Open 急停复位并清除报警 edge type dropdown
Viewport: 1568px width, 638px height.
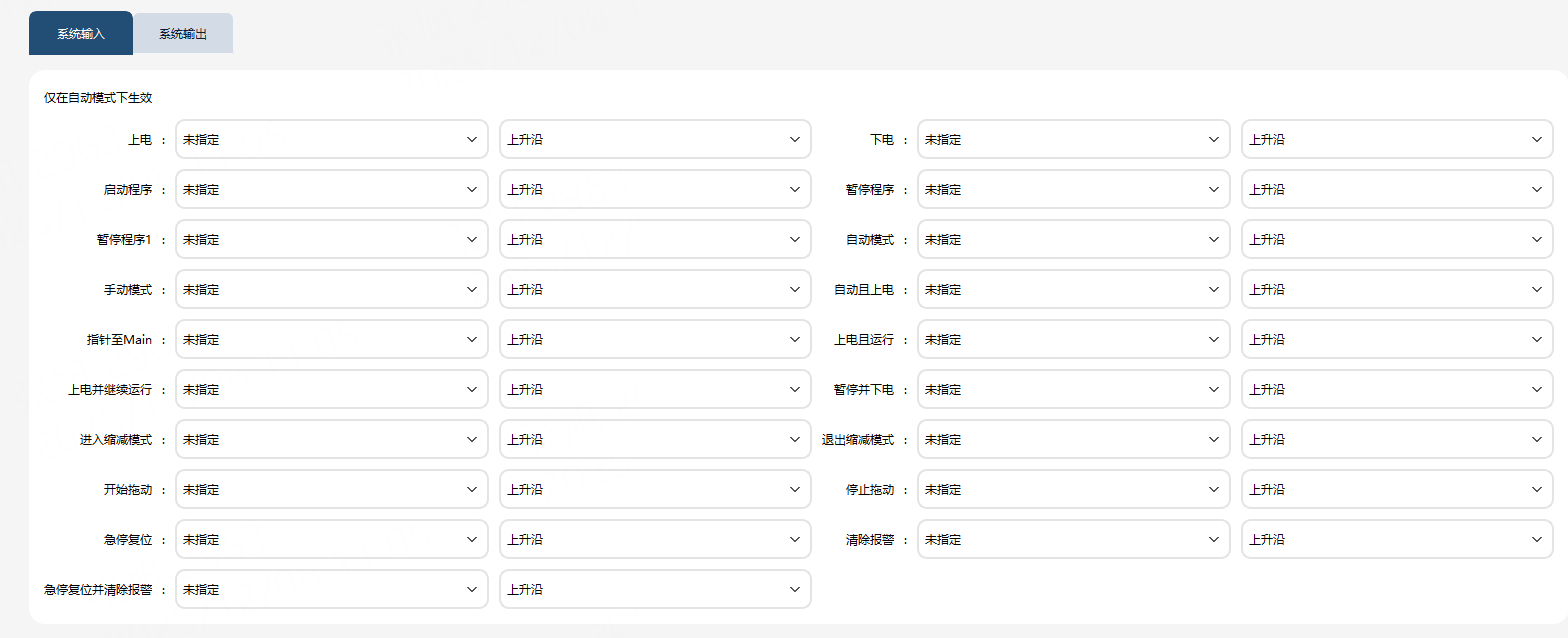[656, 590]
